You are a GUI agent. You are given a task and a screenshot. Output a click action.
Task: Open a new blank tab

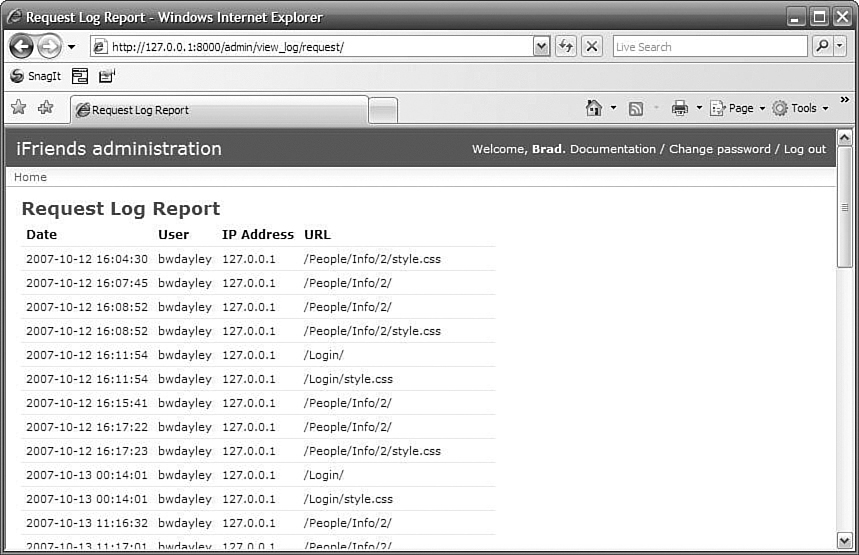pyautogui.click(x=382, y=110)
